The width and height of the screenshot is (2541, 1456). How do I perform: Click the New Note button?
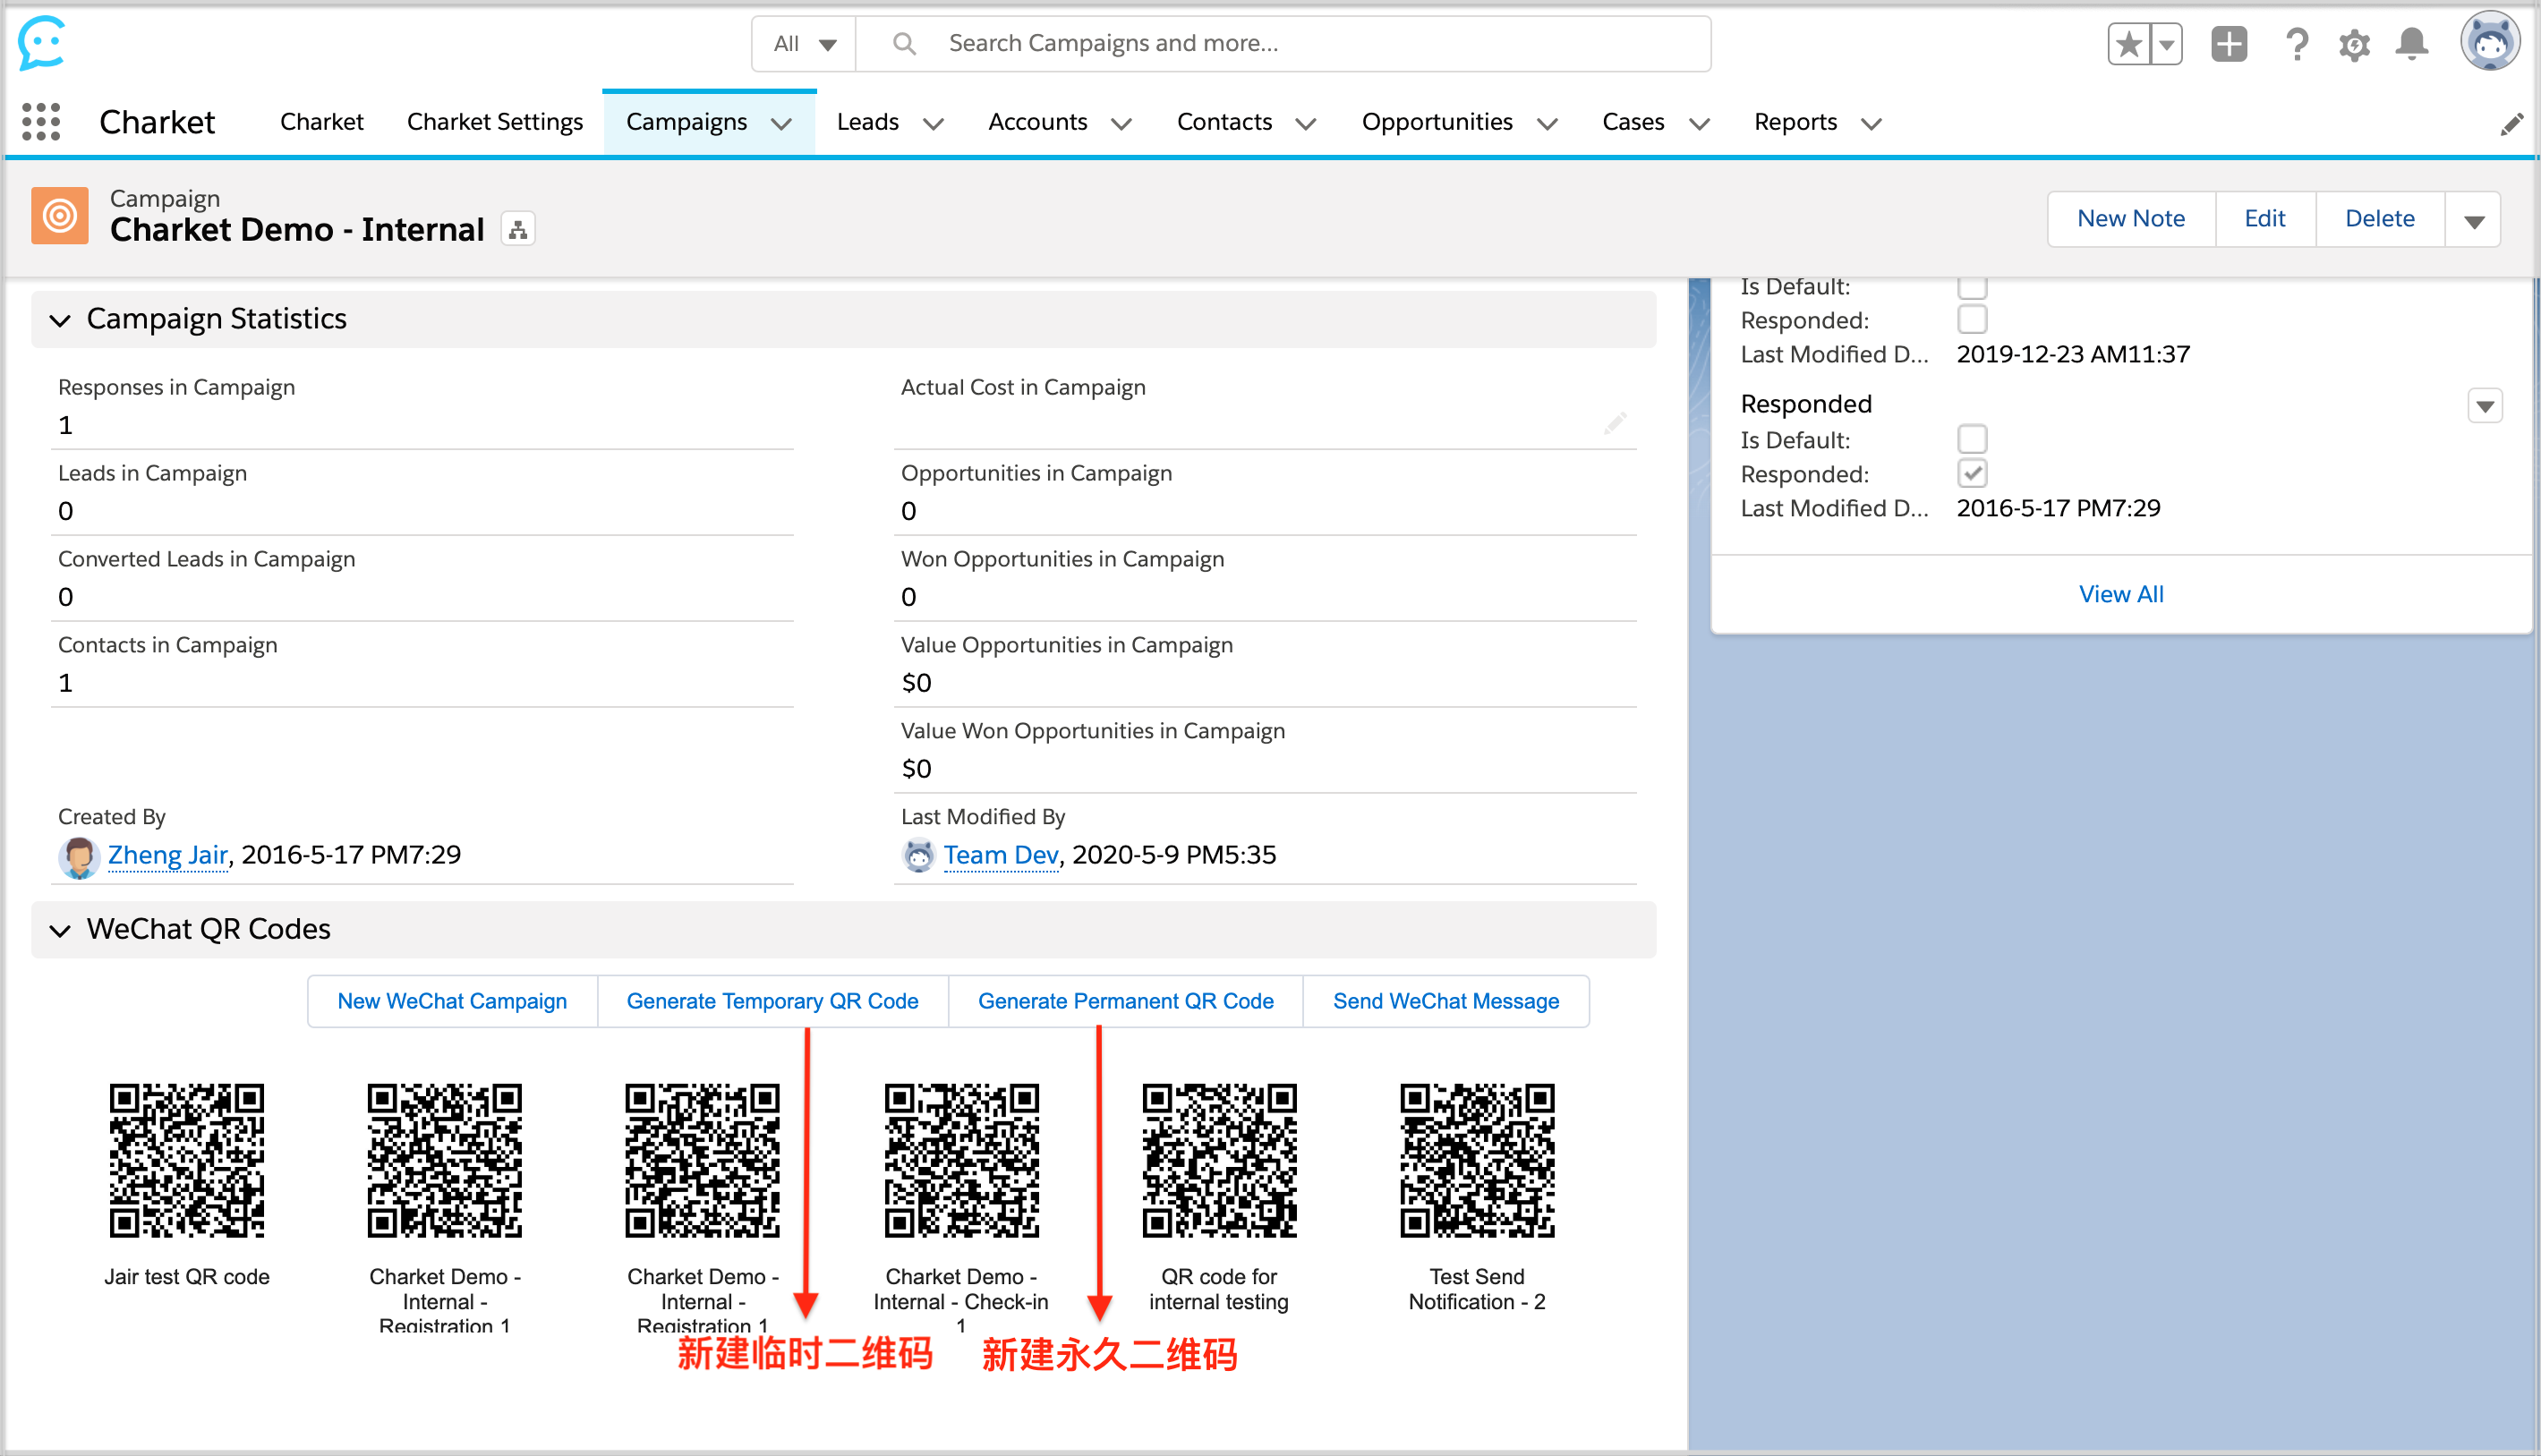[x=2131, y=219]
